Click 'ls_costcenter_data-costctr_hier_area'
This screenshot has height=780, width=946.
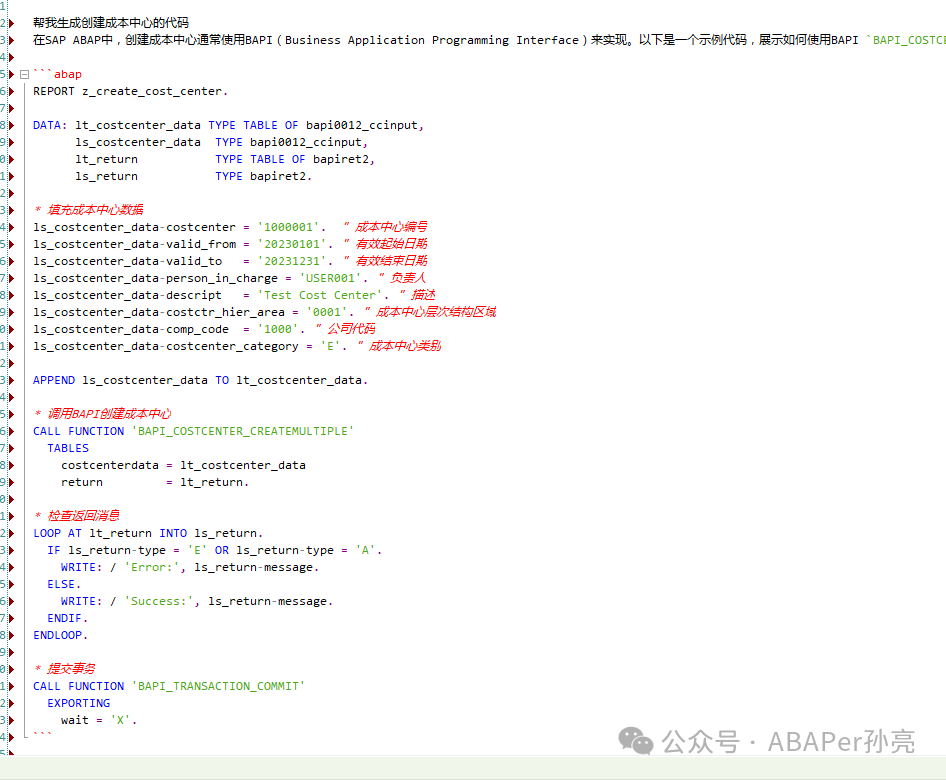(x=159, y=312)
